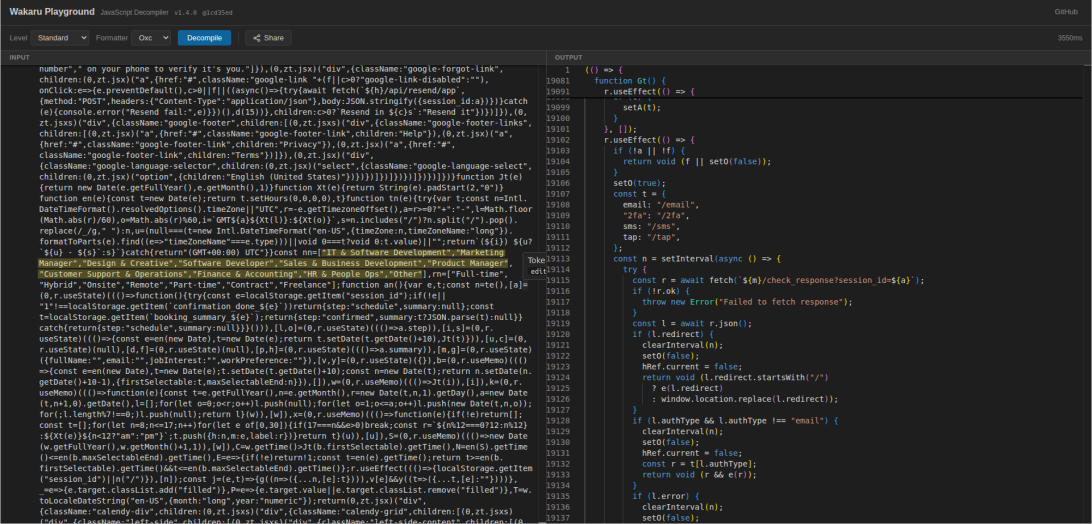Screen dimensions: 1092x524
Task: Click the Share button
Action: 268,38
